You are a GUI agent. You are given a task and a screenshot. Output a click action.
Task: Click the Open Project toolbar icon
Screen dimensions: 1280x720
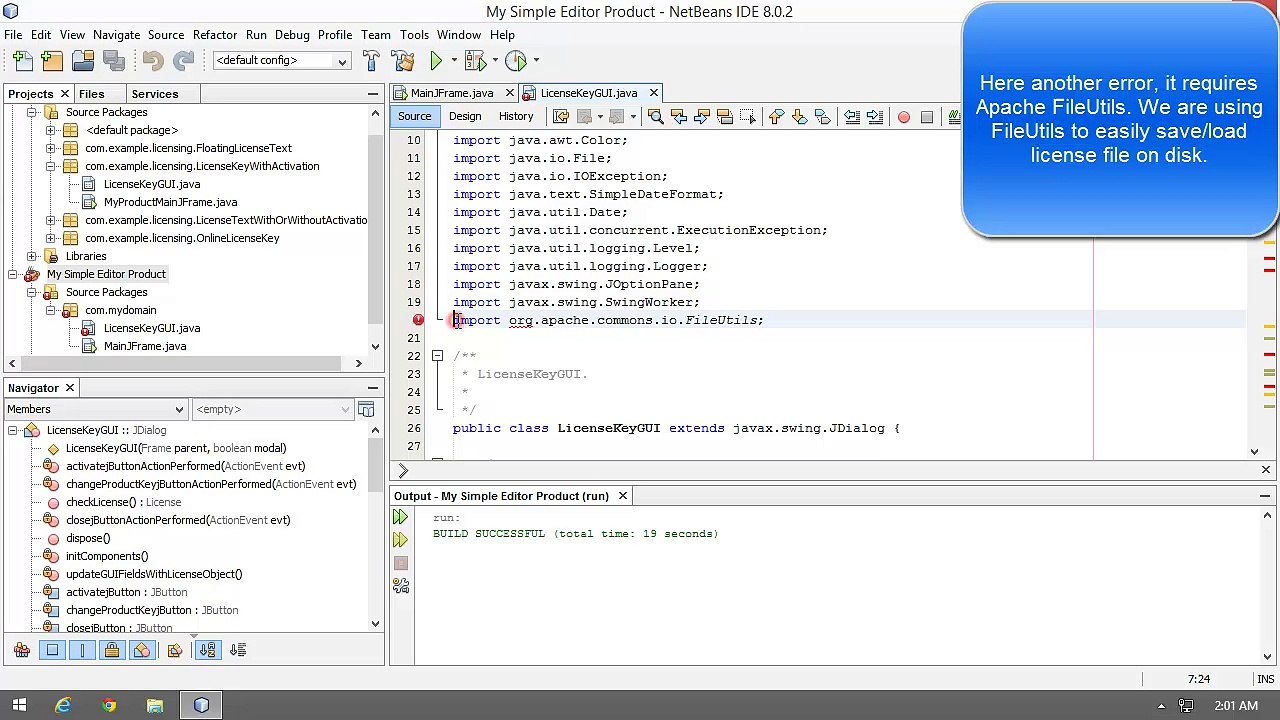[x=83, y=61]
